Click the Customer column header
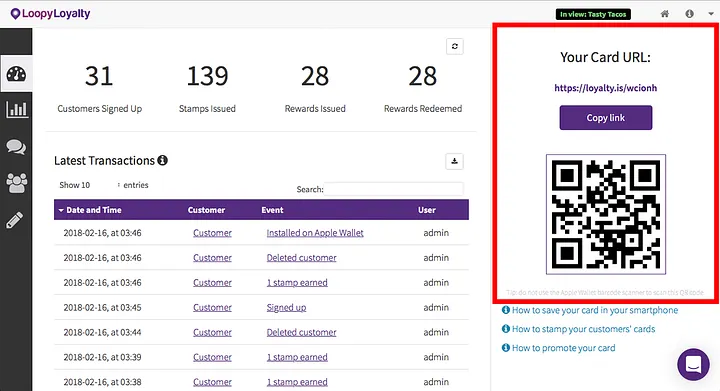 click(x=206, y=210)
